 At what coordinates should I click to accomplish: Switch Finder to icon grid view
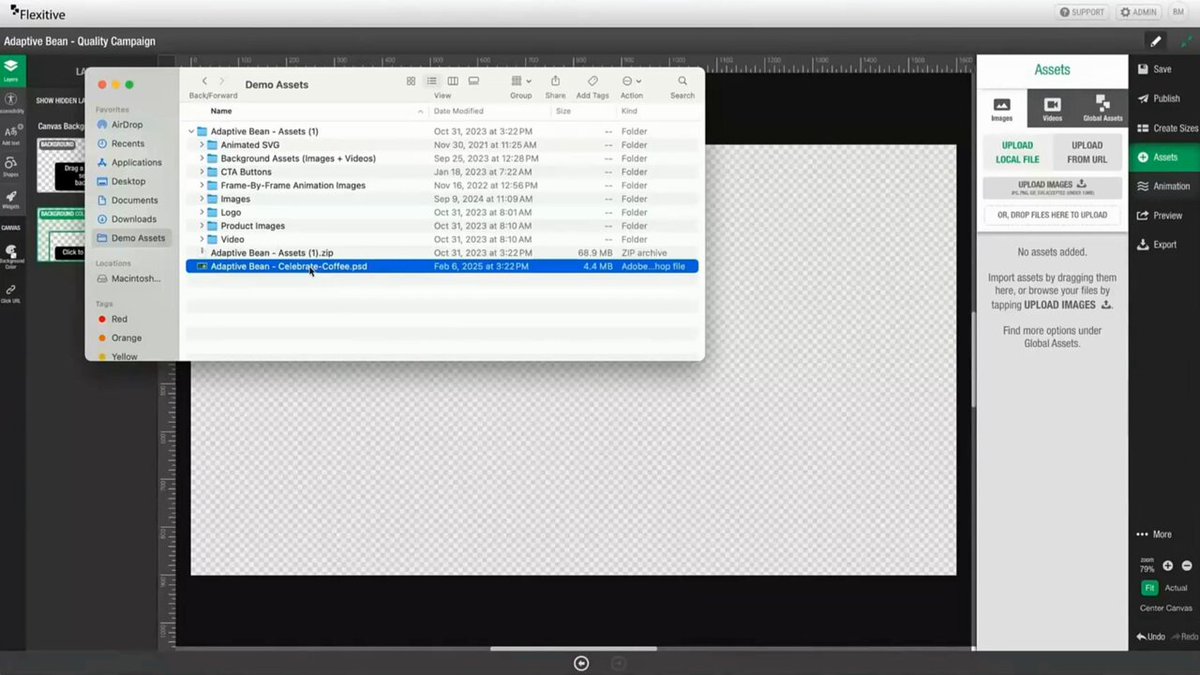[x=411, y=81]
